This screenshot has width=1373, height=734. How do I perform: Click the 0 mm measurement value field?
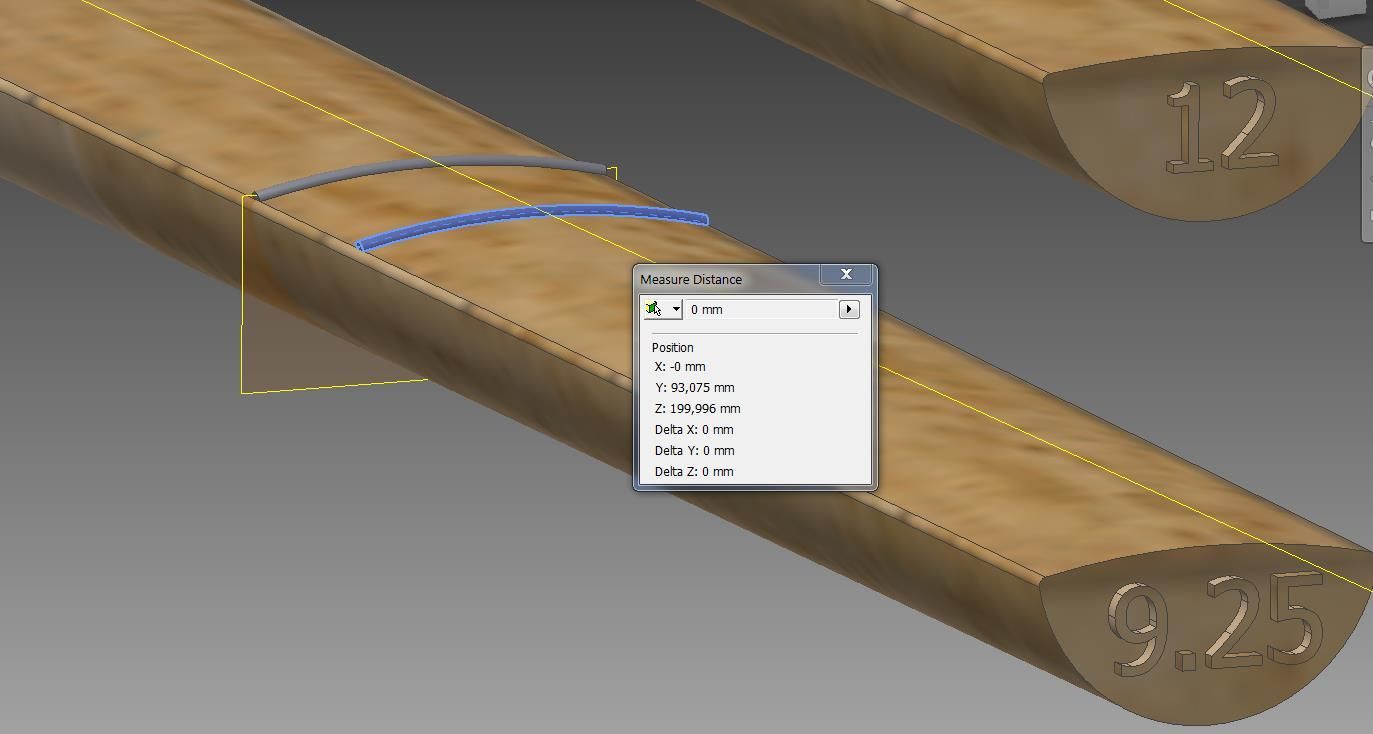coord(760,309)
